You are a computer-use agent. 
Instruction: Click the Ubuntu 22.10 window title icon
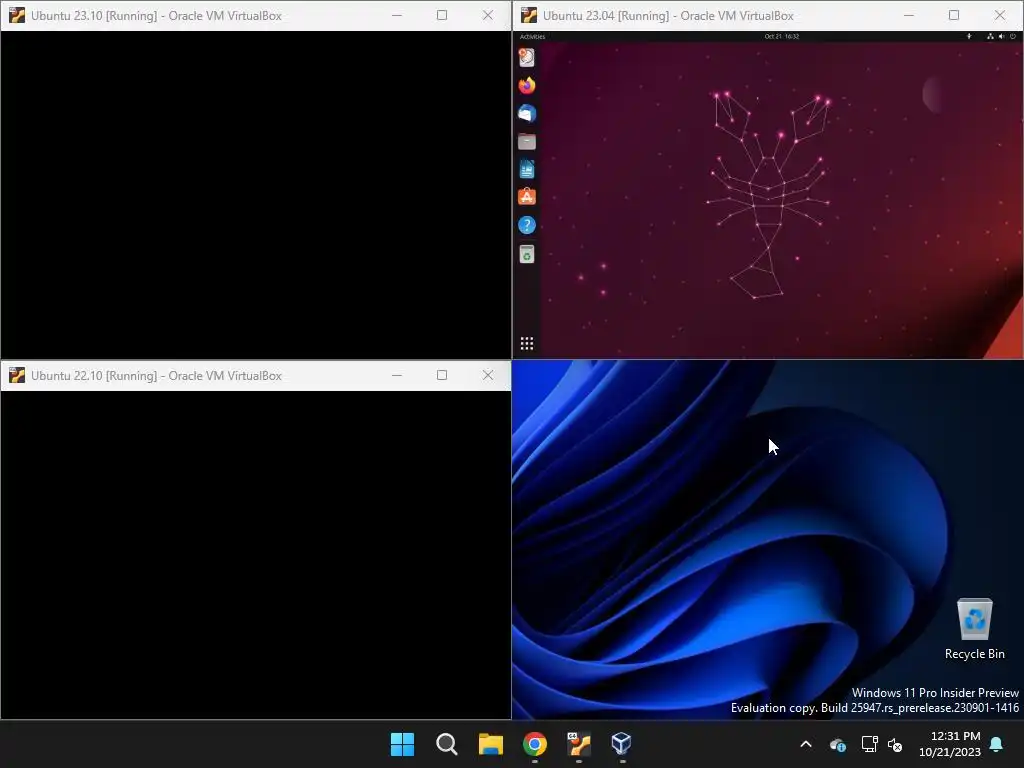pyautogui.click(x=17, y=376)
